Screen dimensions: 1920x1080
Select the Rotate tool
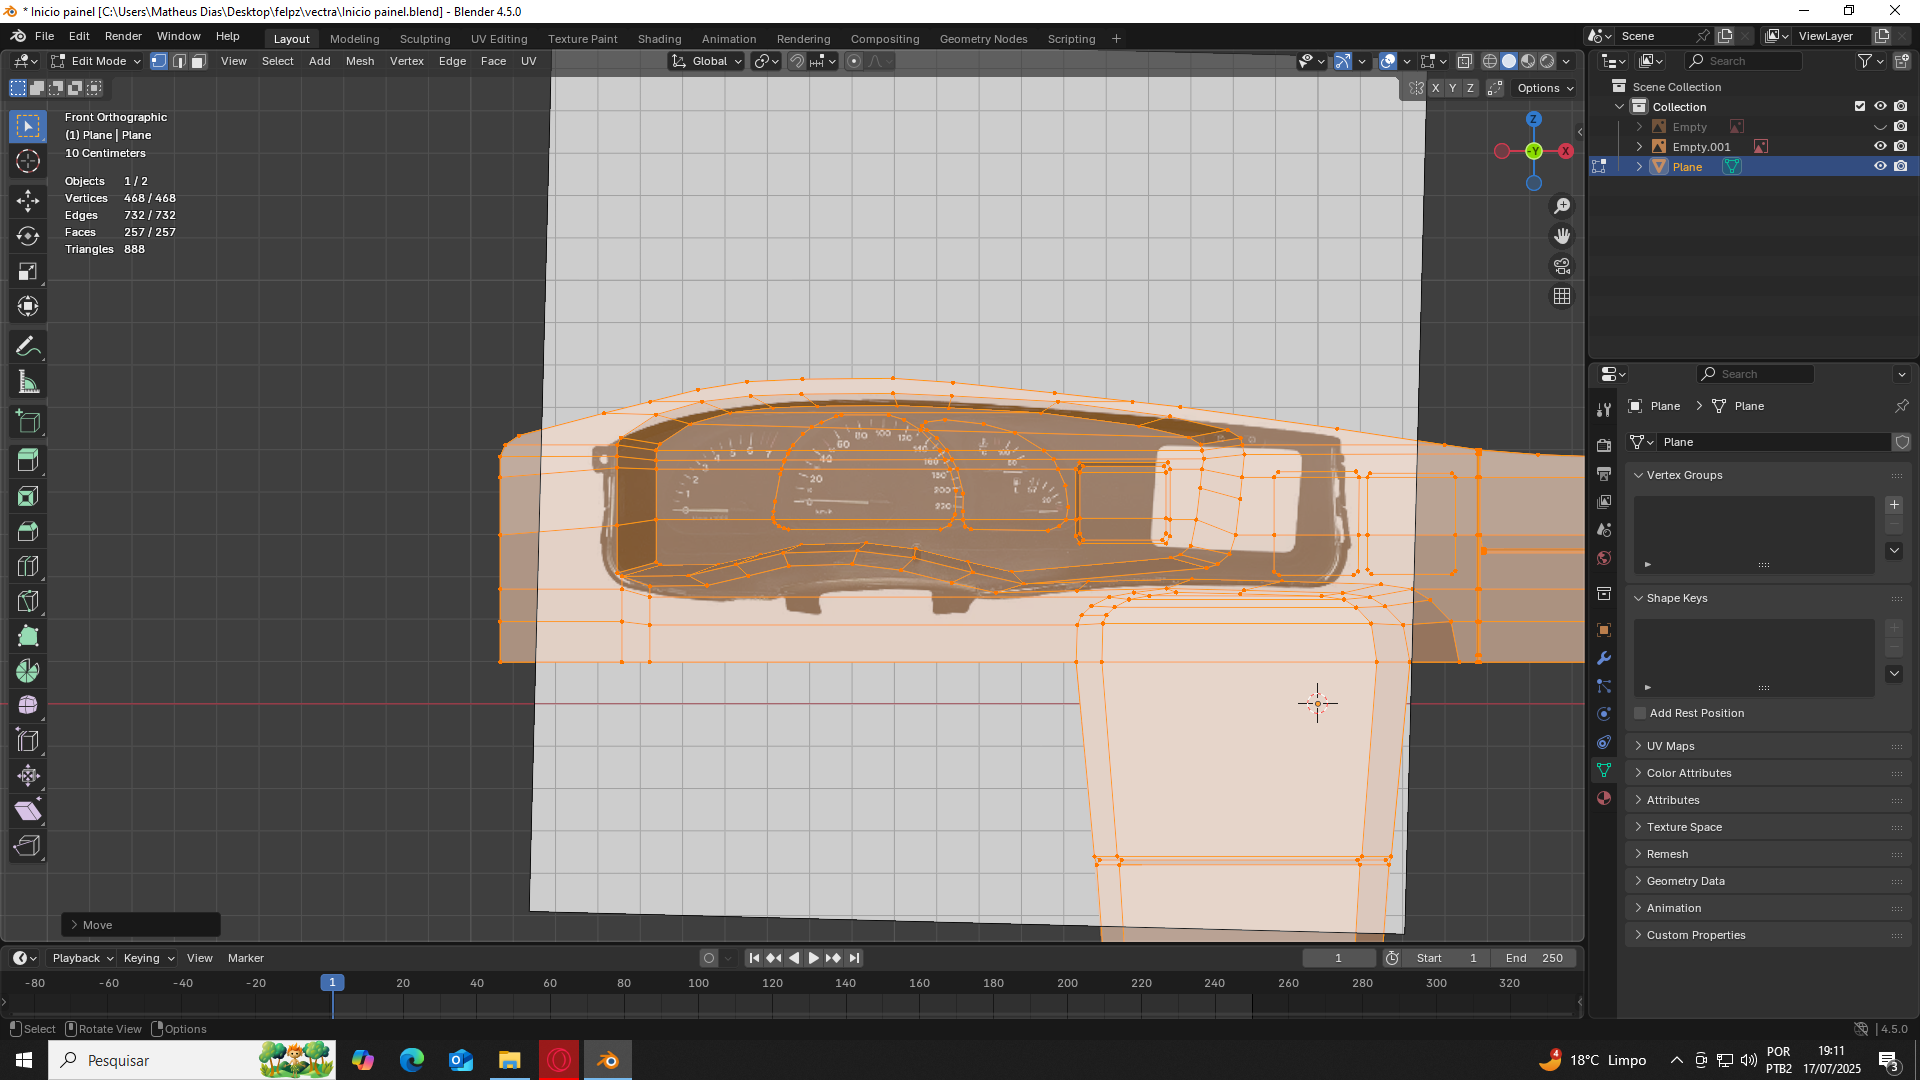[28, 236]
